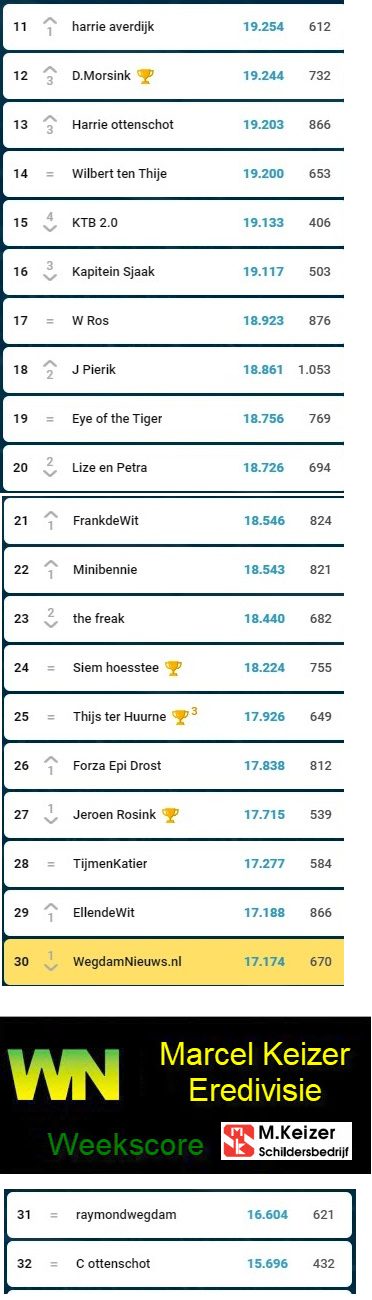
Task: Click the up arrow for harrie averdijk
Action: (50, 21)
